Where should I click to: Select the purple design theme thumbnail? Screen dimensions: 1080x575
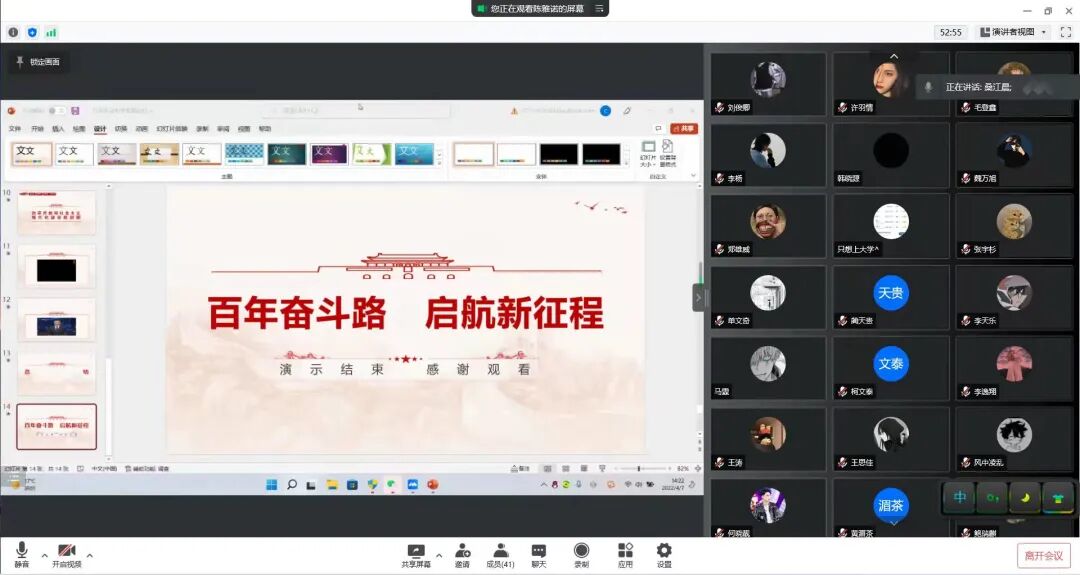coord(329,154)
